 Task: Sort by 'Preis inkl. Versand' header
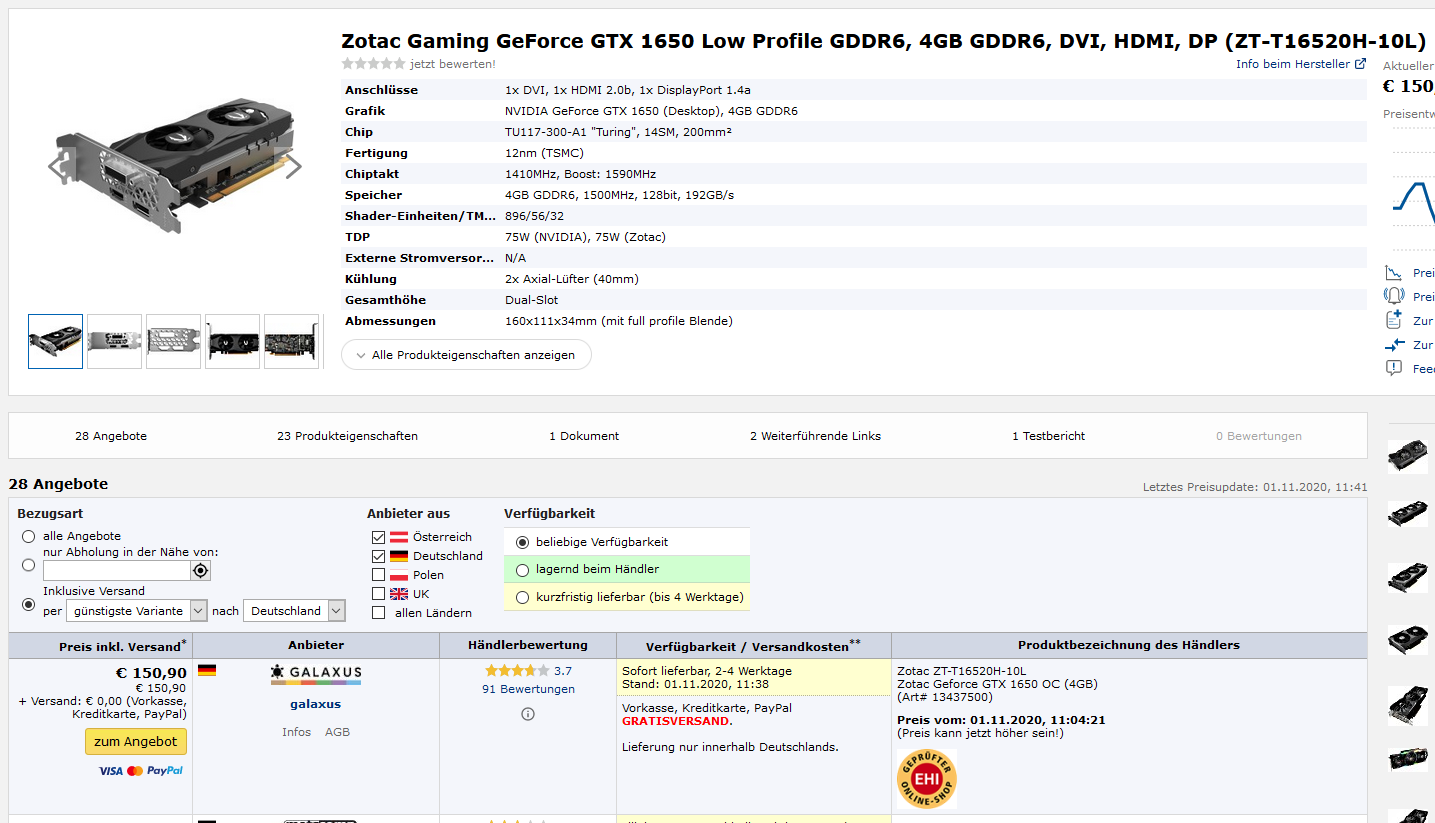(x=120, y=646)
